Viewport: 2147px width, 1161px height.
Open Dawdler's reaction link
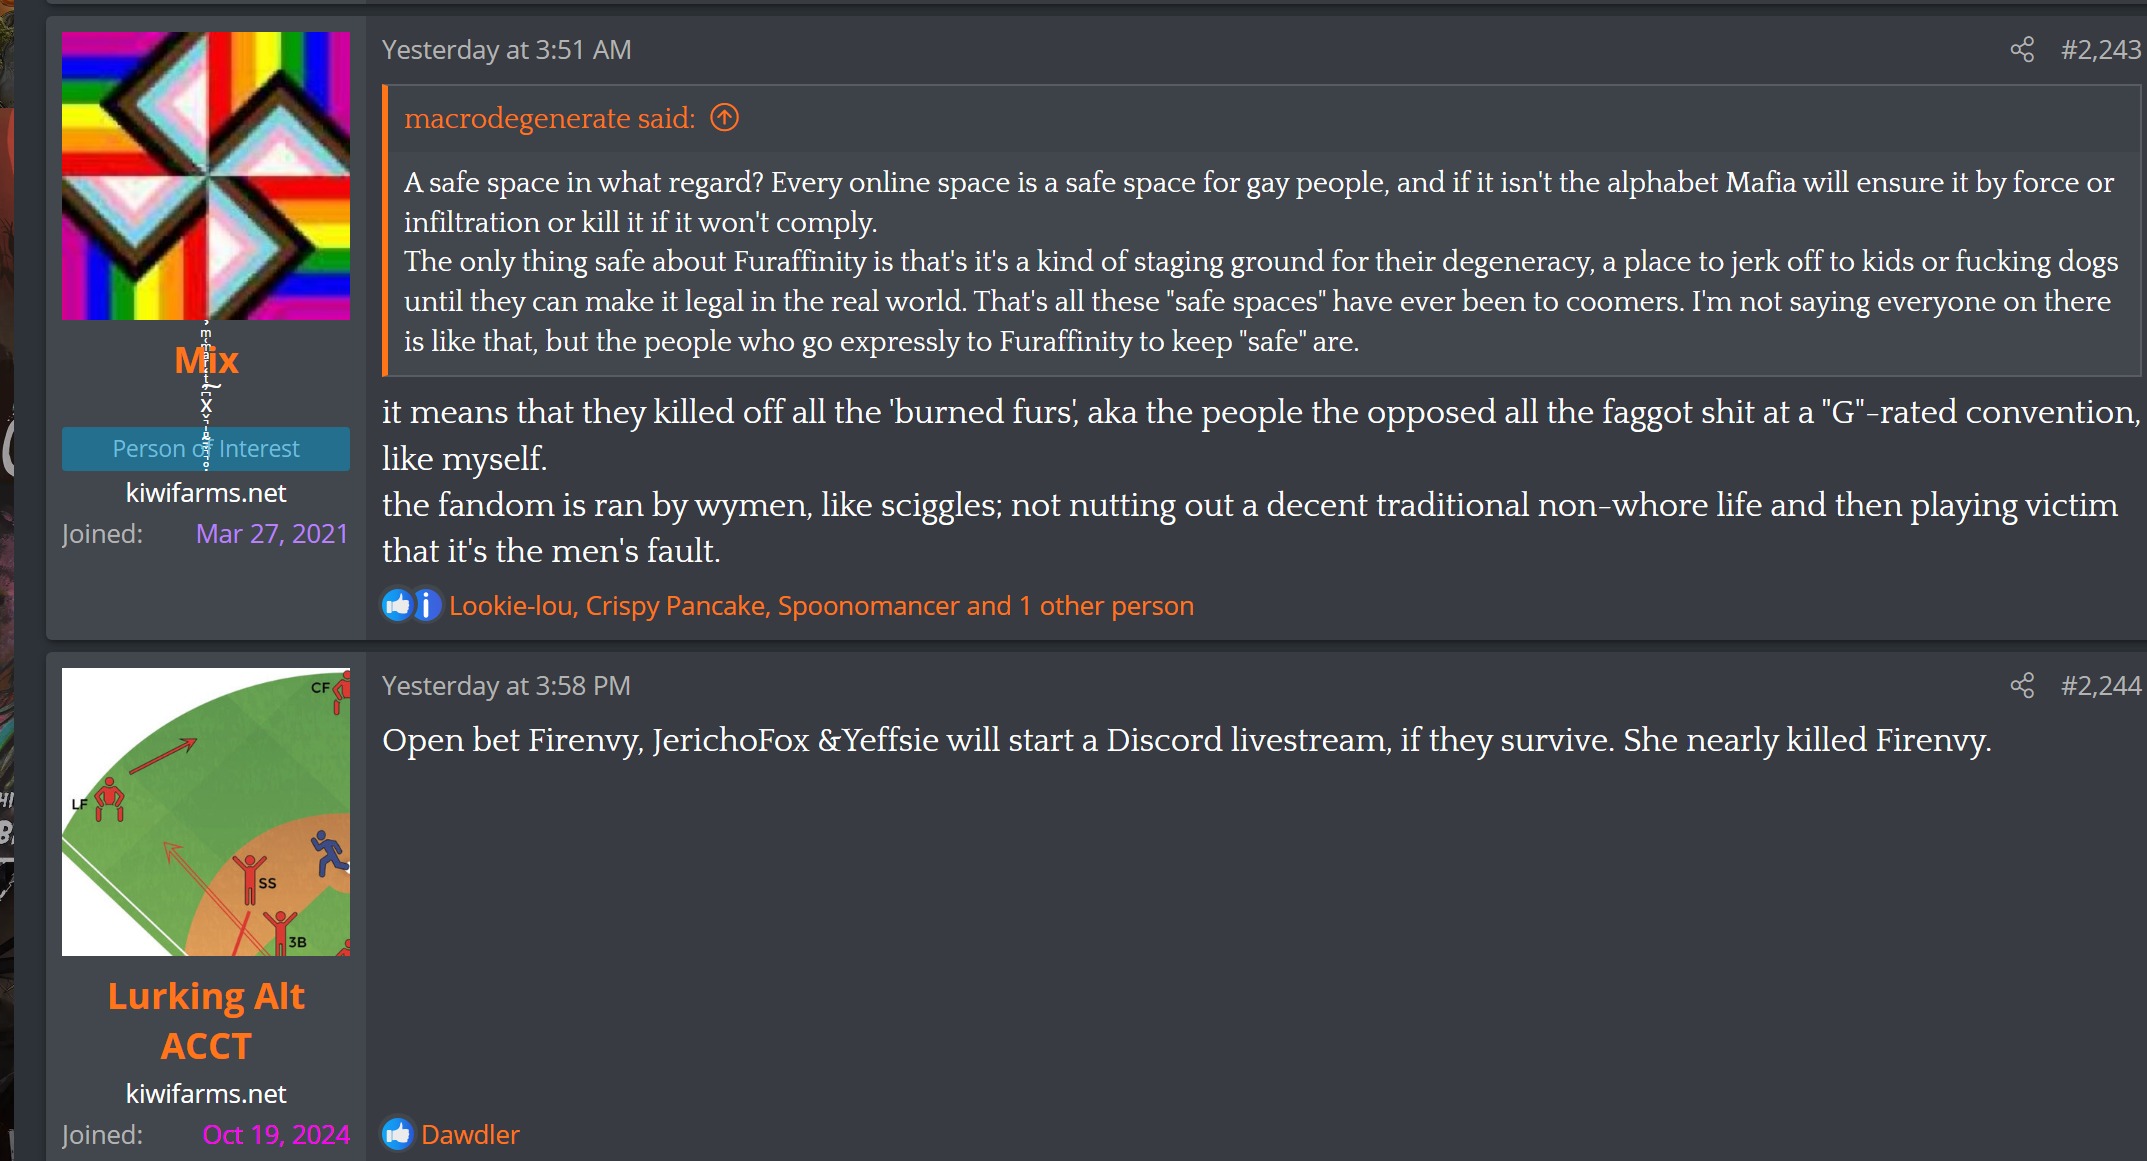point(470,1135)
